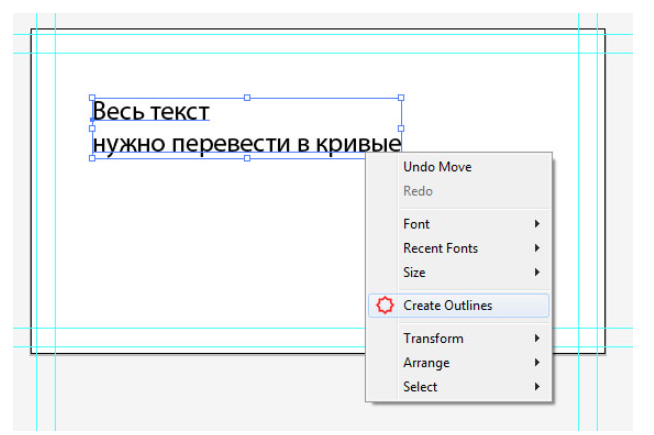Click the right-middle handle of text box

point(401,128)
